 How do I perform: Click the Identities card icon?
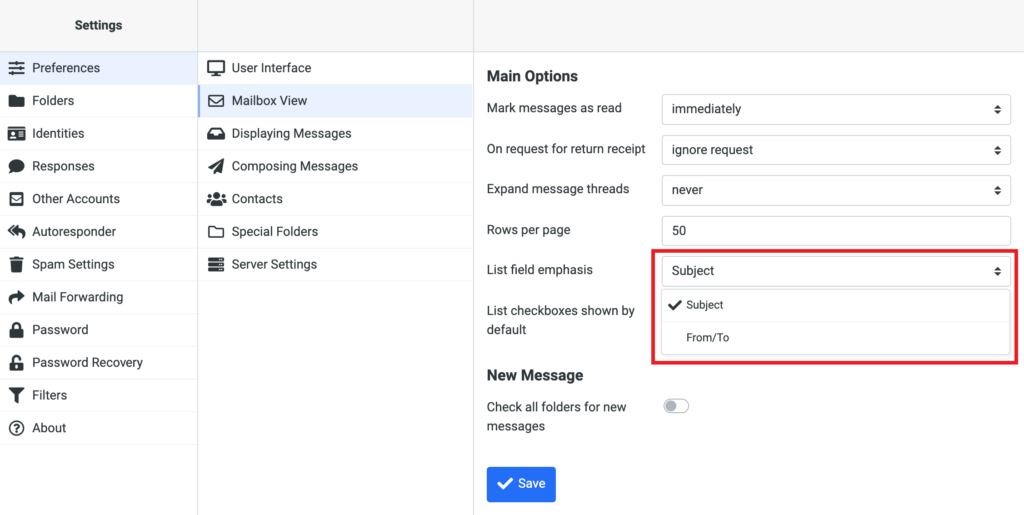(16, 134)
